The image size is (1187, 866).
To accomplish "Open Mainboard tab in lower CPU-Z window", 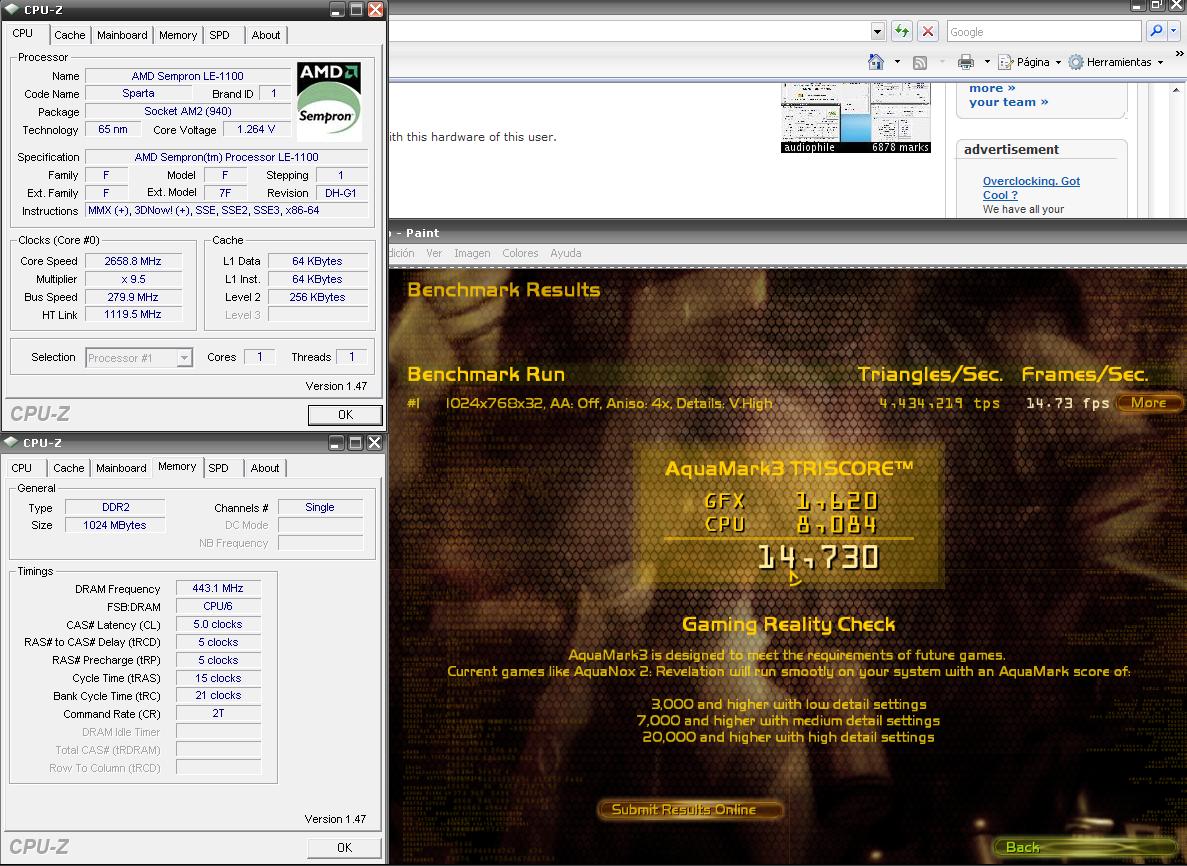I will [121, 468].
